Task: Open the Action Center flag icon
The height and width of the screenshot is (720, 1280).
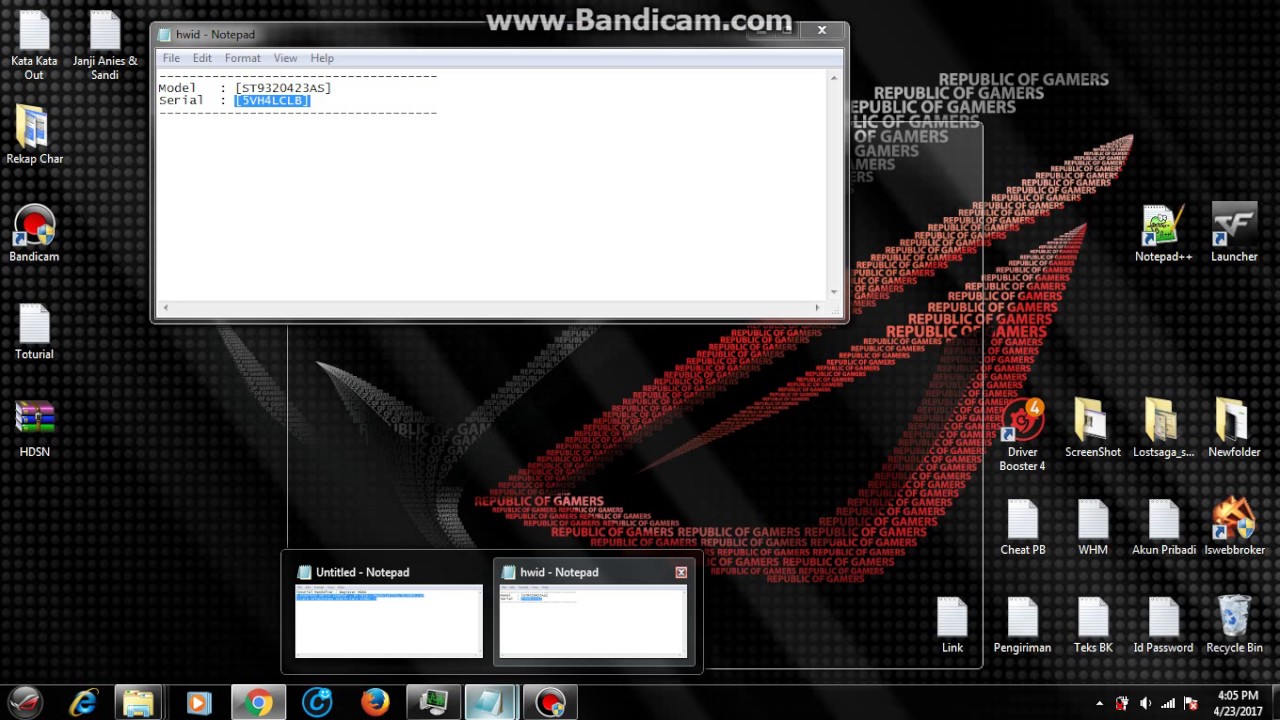Action: point(1191,704)
